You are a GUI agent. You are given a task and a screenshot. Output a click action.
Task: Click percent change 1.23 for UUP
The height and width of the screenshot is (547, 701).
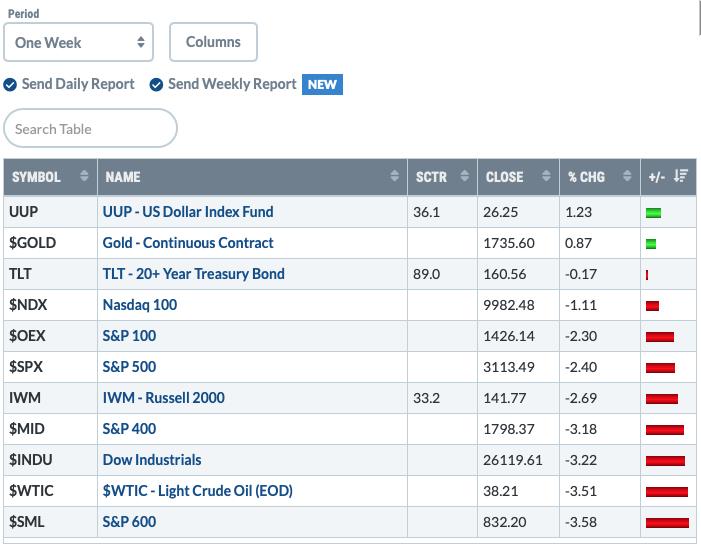[x=578, y=212]
